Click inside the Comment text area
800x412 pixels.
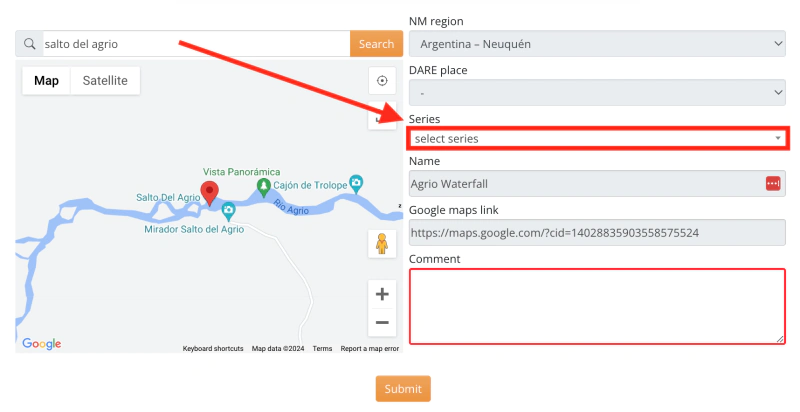coord(597,306)
